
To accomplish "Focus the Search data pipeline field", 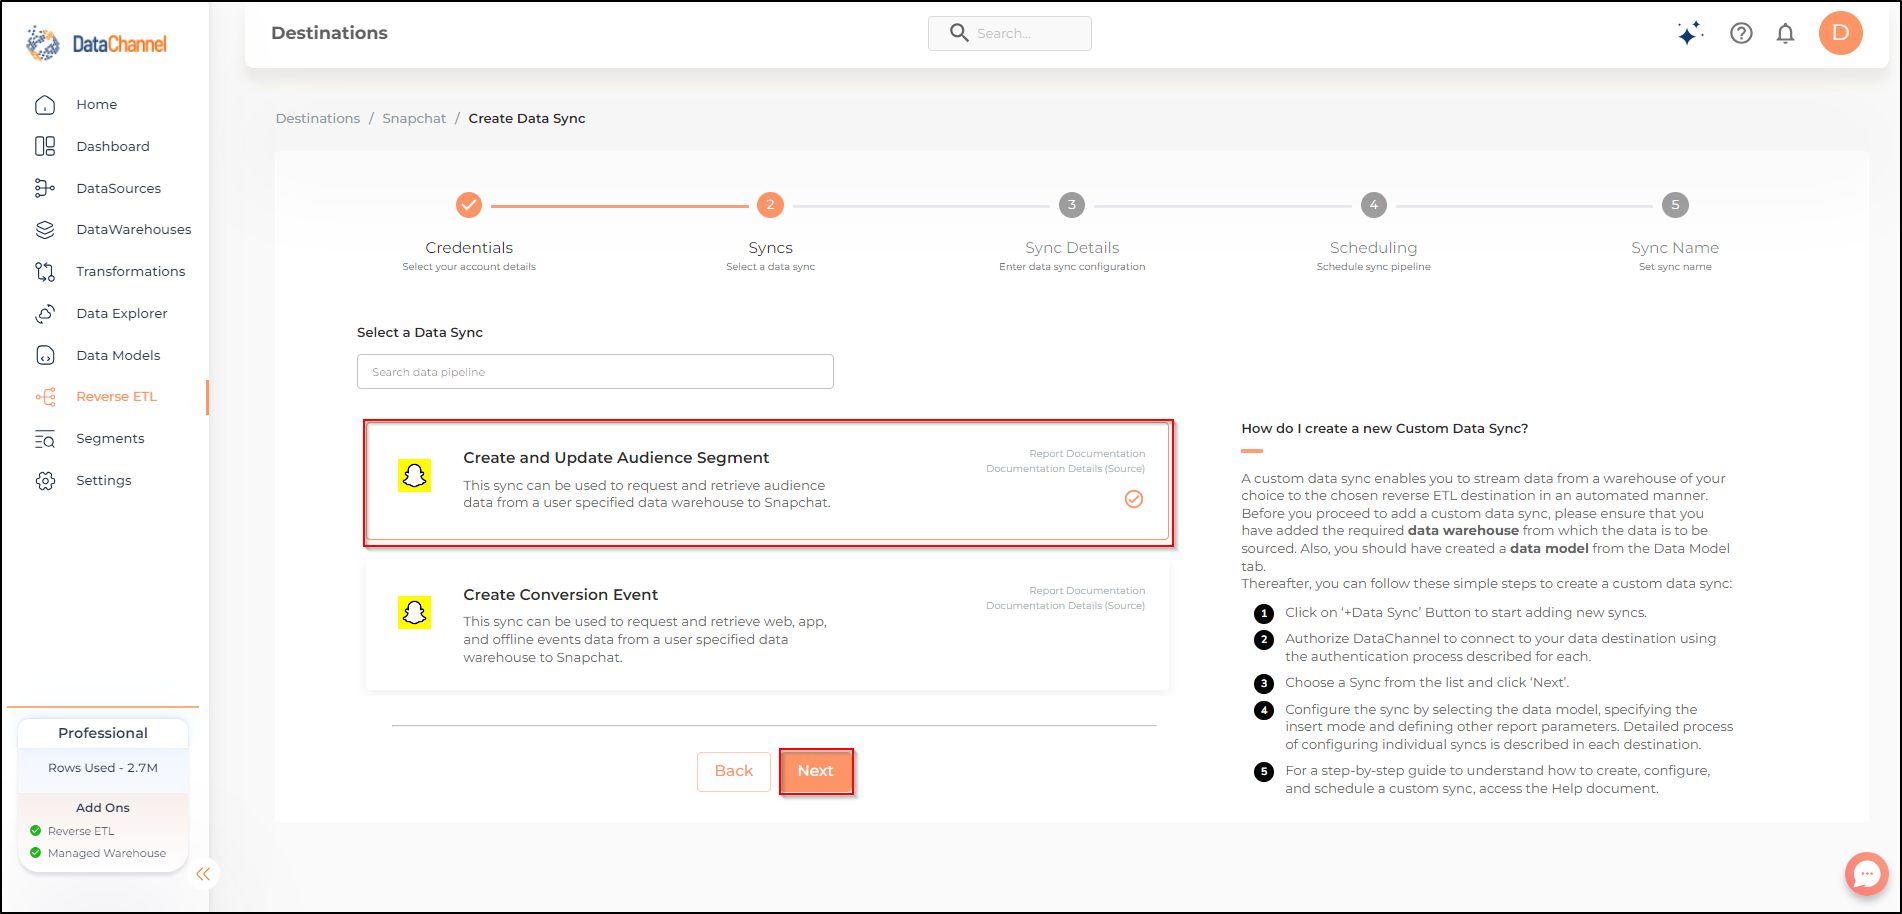I will click(x=595, y=372).
